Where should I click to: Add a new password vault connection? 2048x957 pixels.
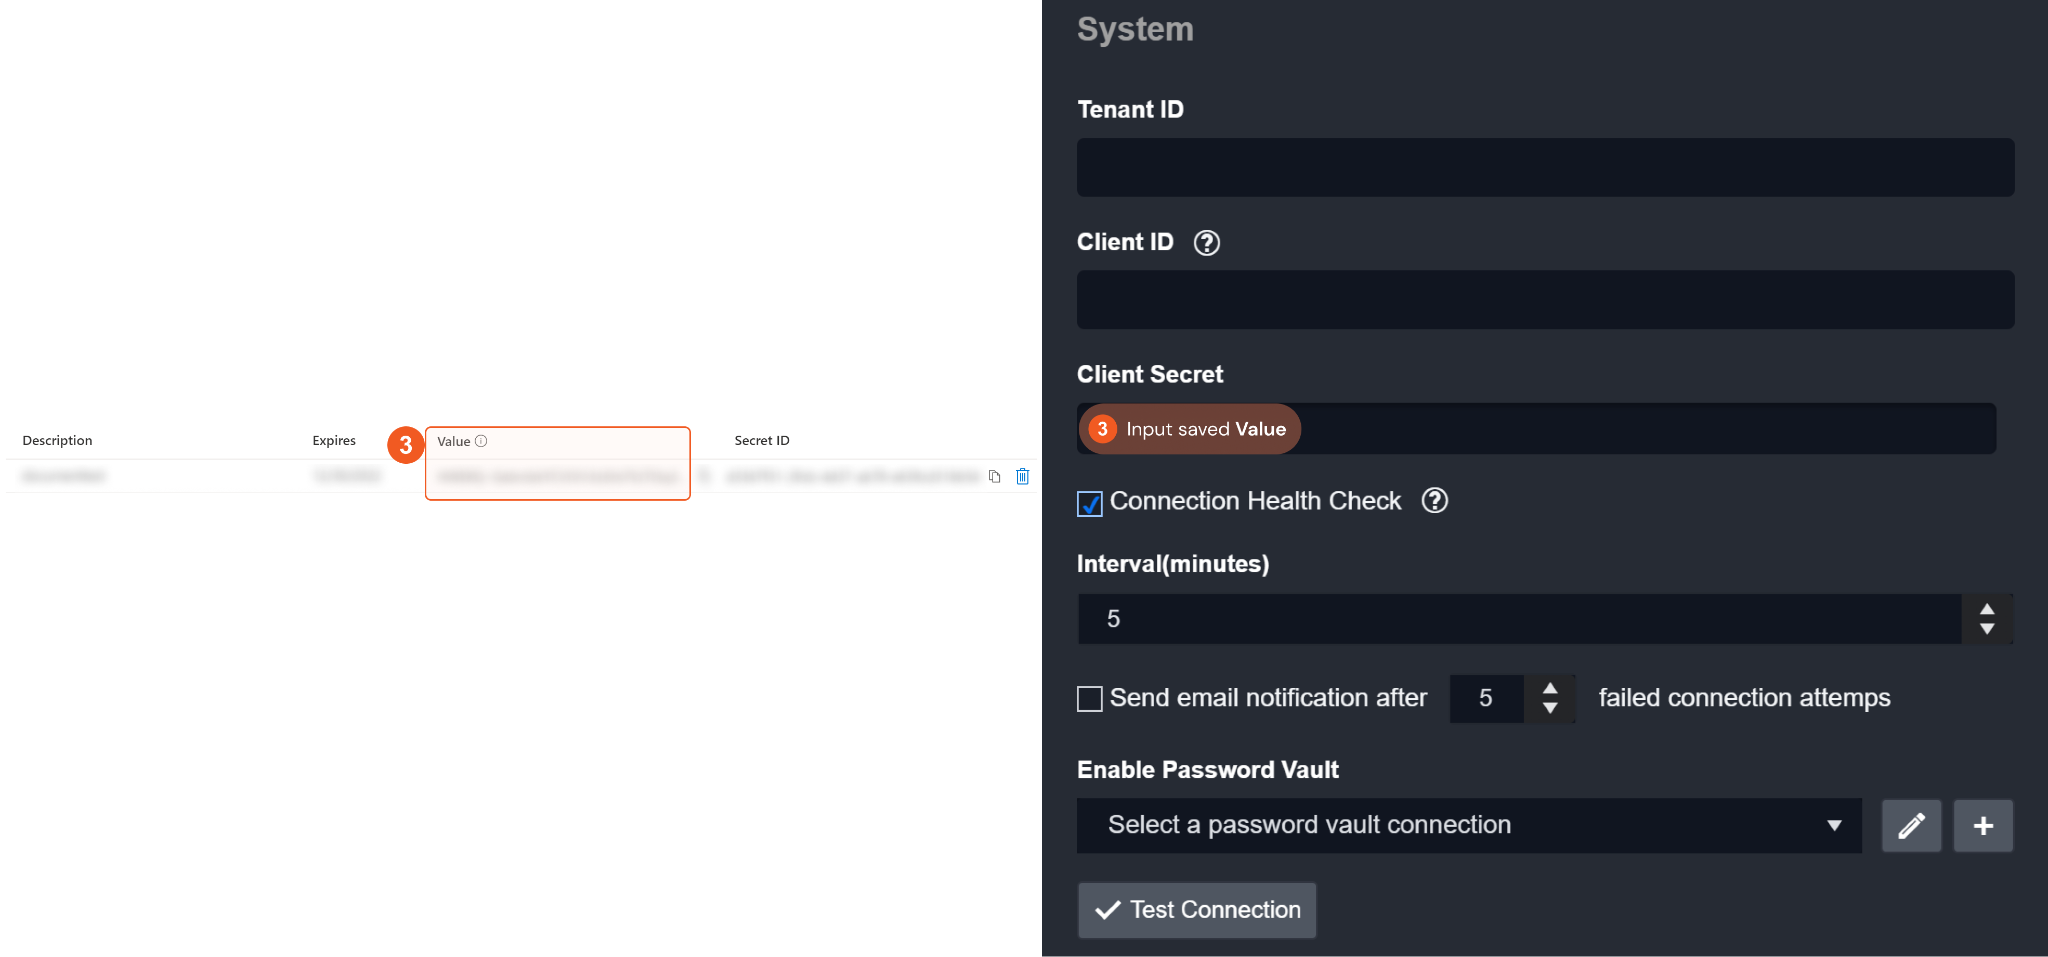coord(1983,826)
